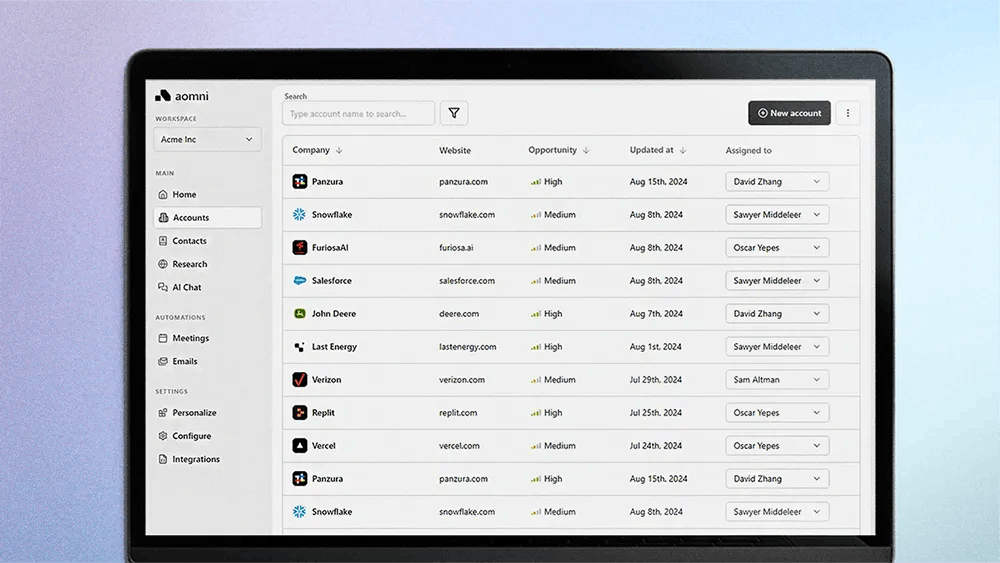This screenshot has height=563, width=1000.
Task: Open the filter funnel icon
Action: [x=454, y=113]
